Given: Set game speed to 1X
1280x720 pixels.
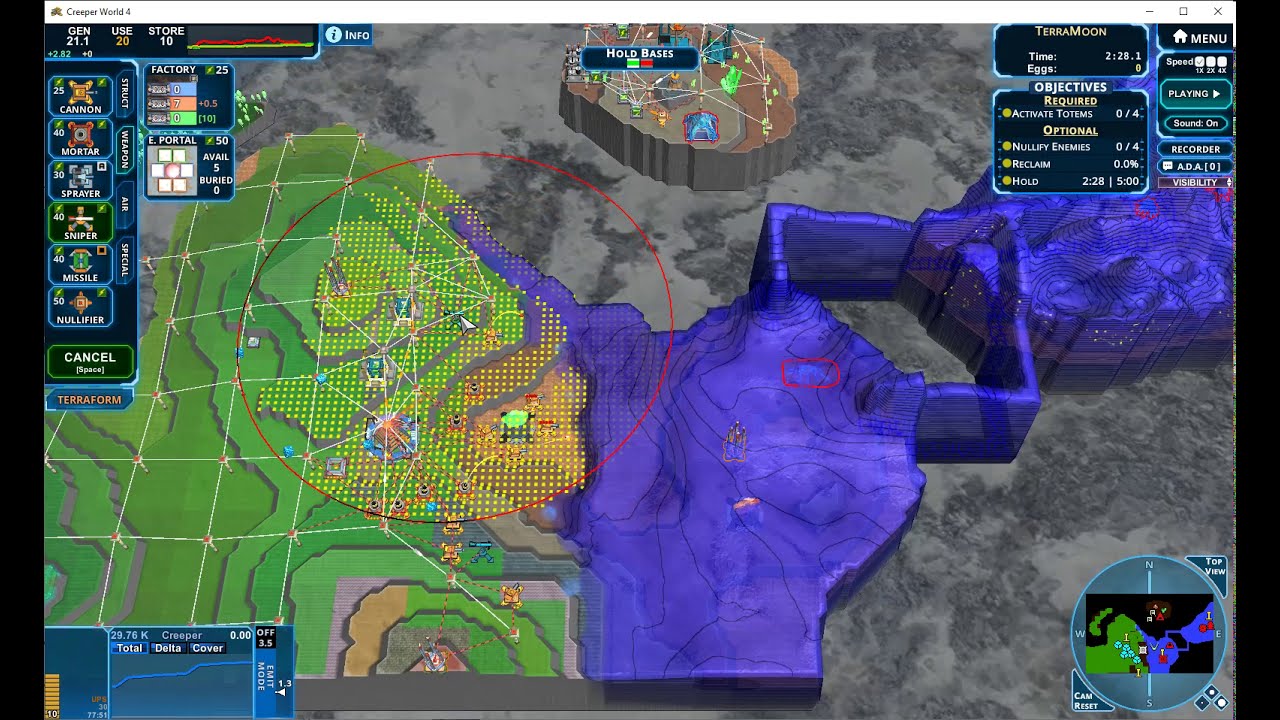Looking at the screenshot, I should point(1200,62).
